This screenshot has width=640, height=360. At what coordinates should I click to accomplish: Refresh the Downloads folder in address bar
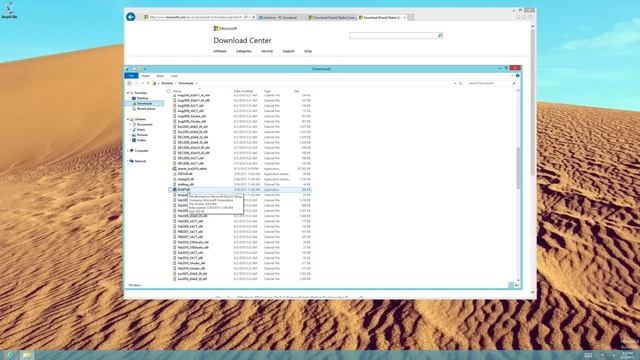click(x=460, y=83)
